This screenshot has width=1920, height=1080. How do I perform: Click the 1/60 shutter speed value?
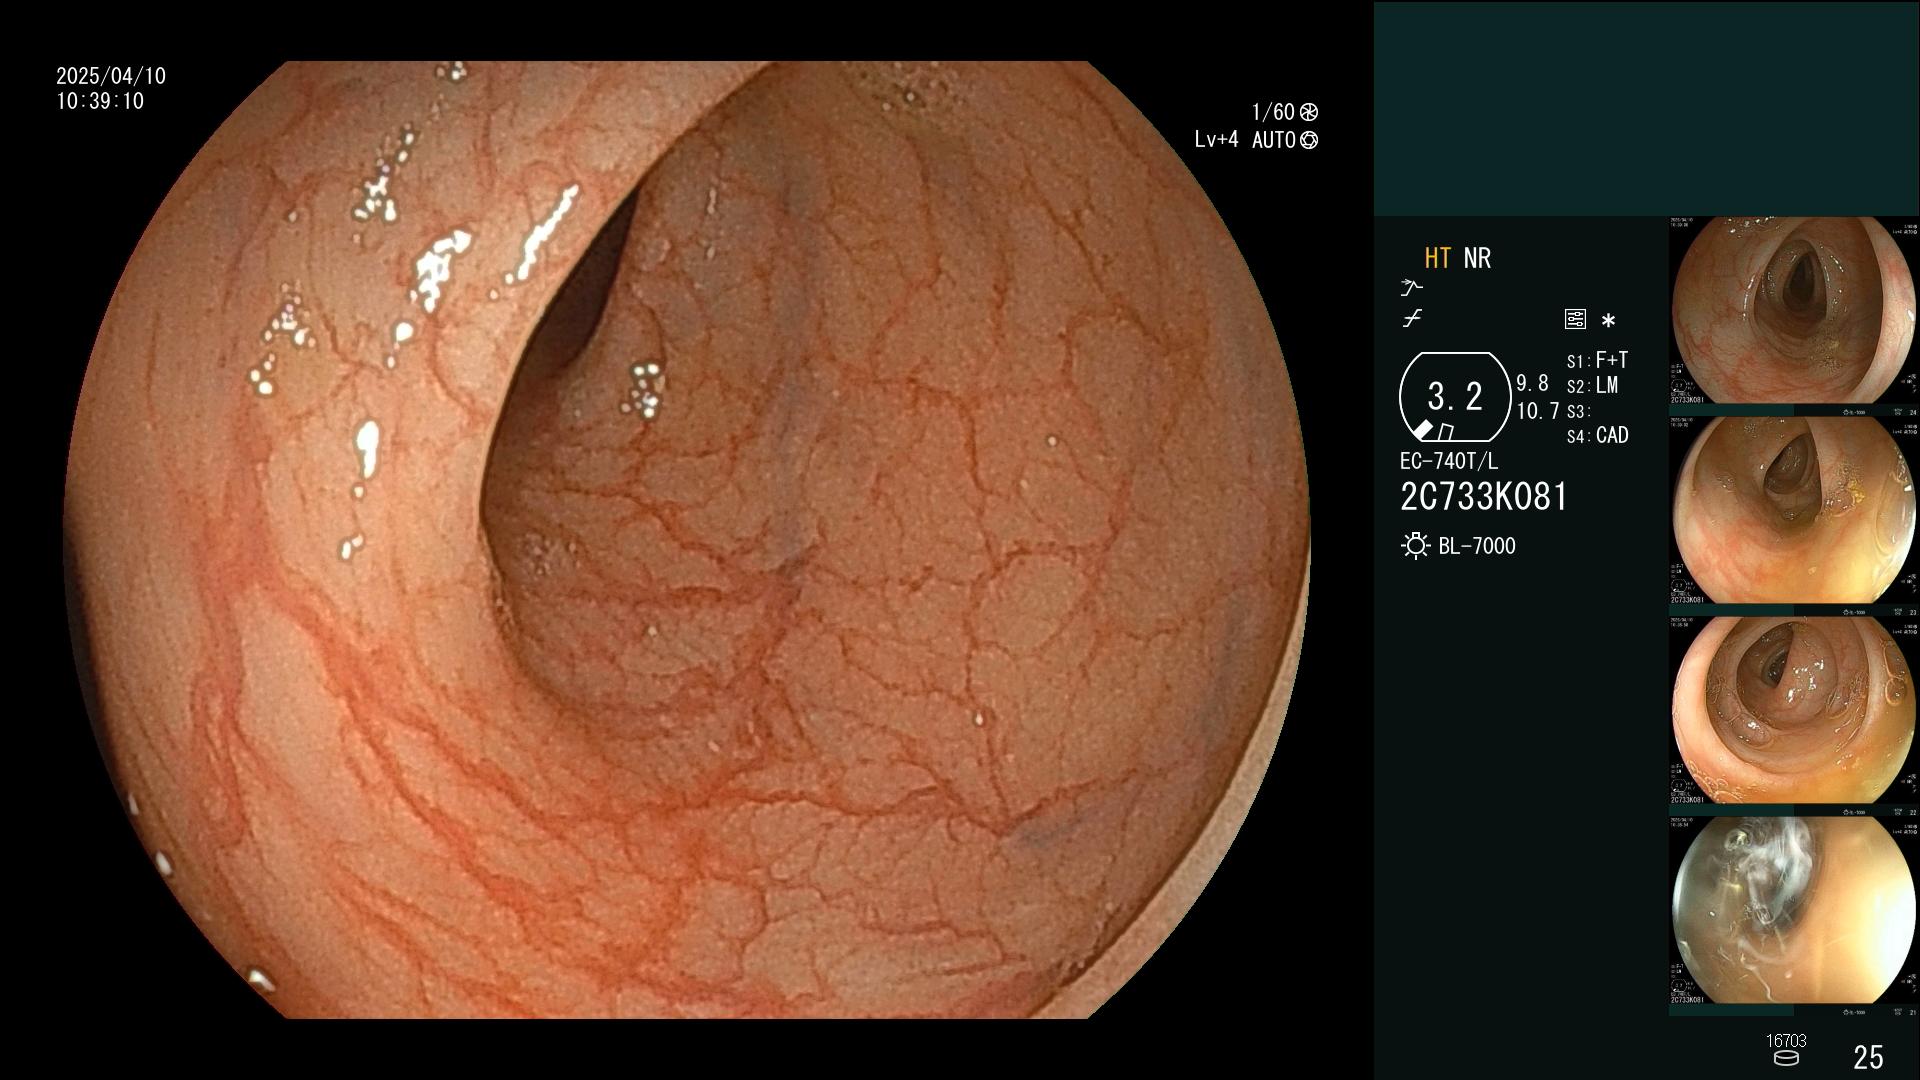pyautogui.click(x=1273, y=112)
